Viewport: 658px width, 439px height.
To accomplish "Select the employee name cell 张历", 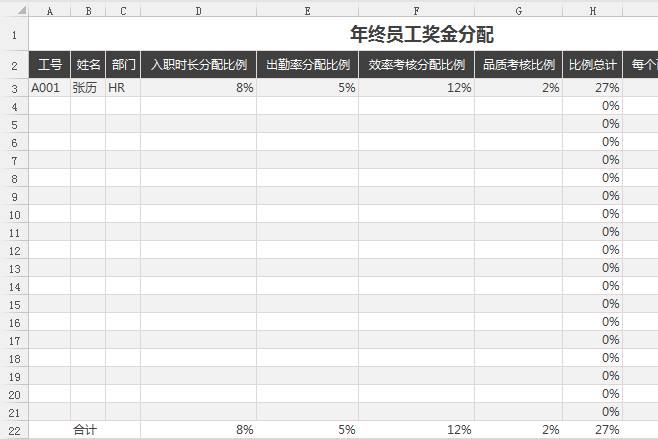I will [x=88, y=88].
